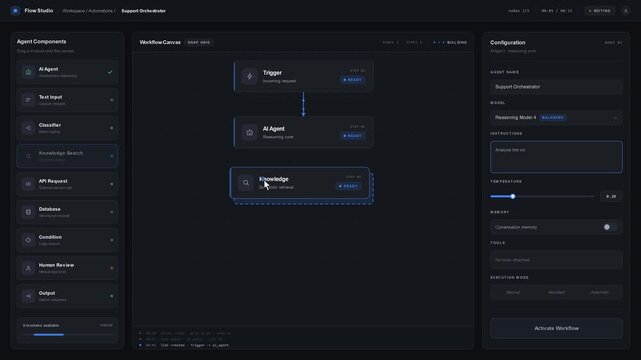Click the modules available progress bar
641x360 pixels.
67,335
